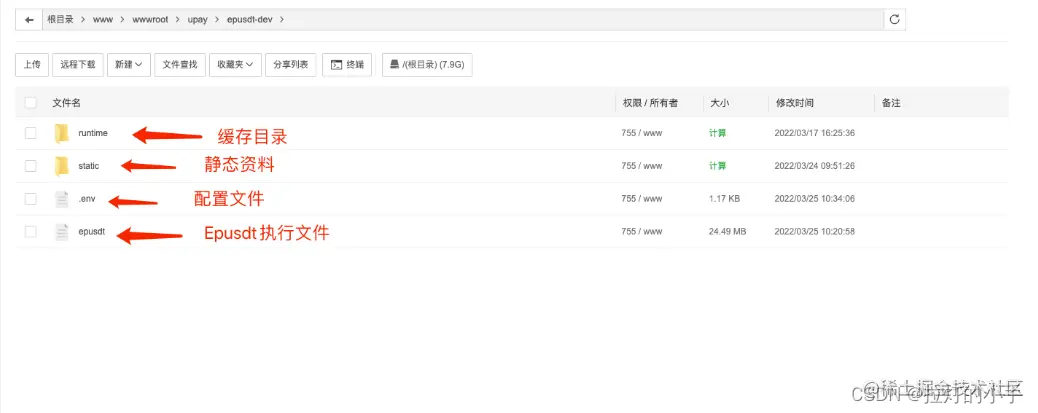Click 计算 size link for static

coord(718,166)
